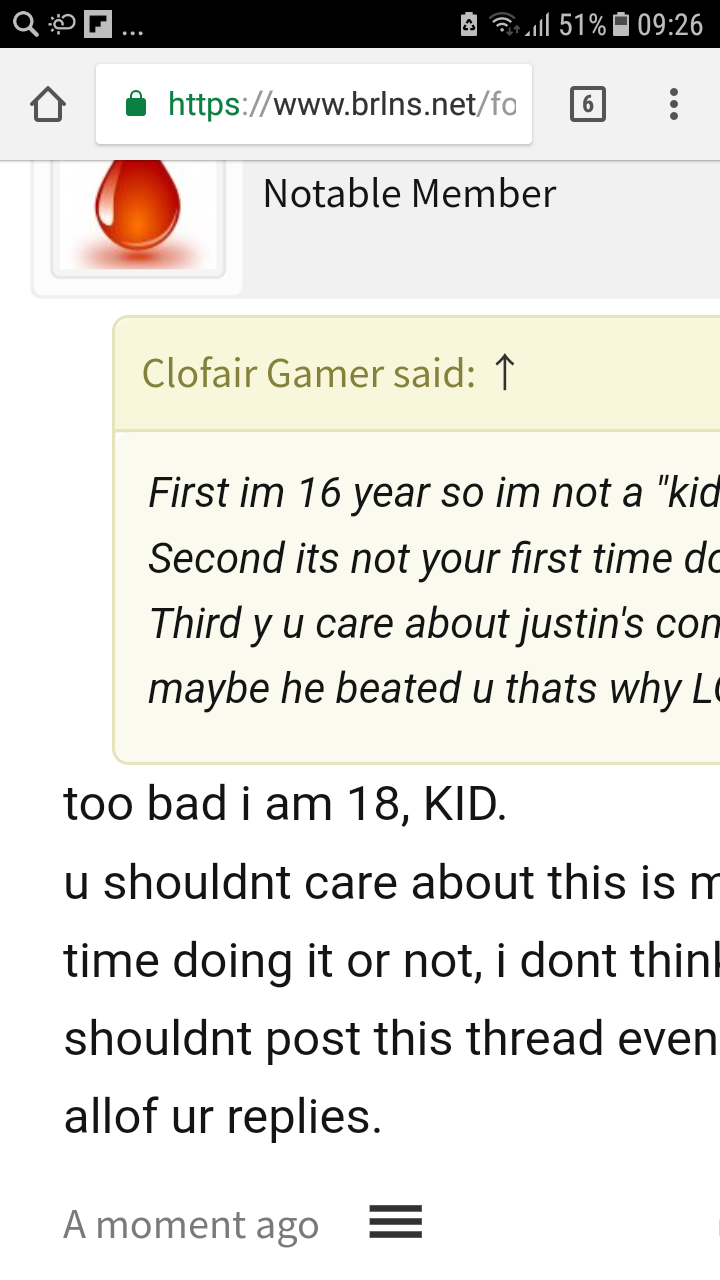The width and height of the screenshot is (720, 1280).
Task: Tap the search magnifier icon in the status bar
Action: (25, 24)
